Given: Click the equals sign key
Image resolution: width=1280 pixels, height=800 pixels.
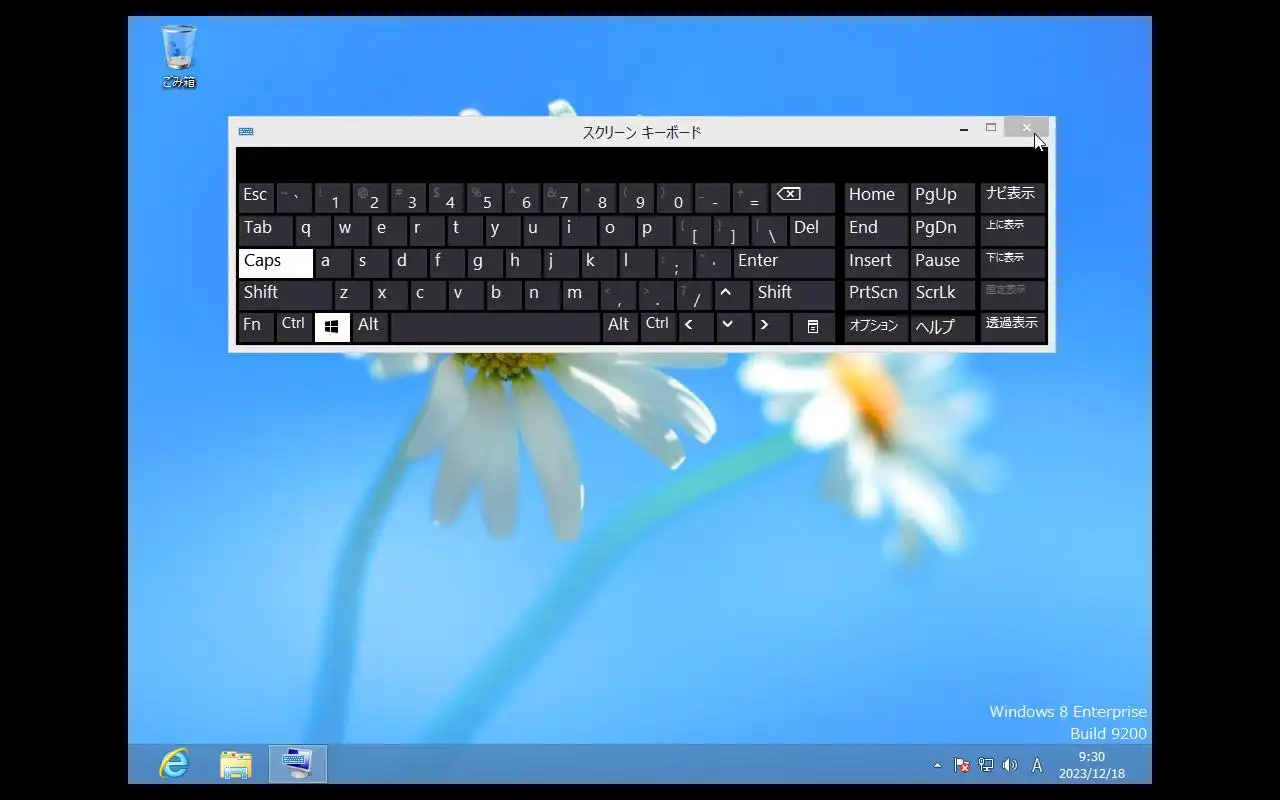Looking at the screenshot, I should pyautogui.click(x=750, y=197).
